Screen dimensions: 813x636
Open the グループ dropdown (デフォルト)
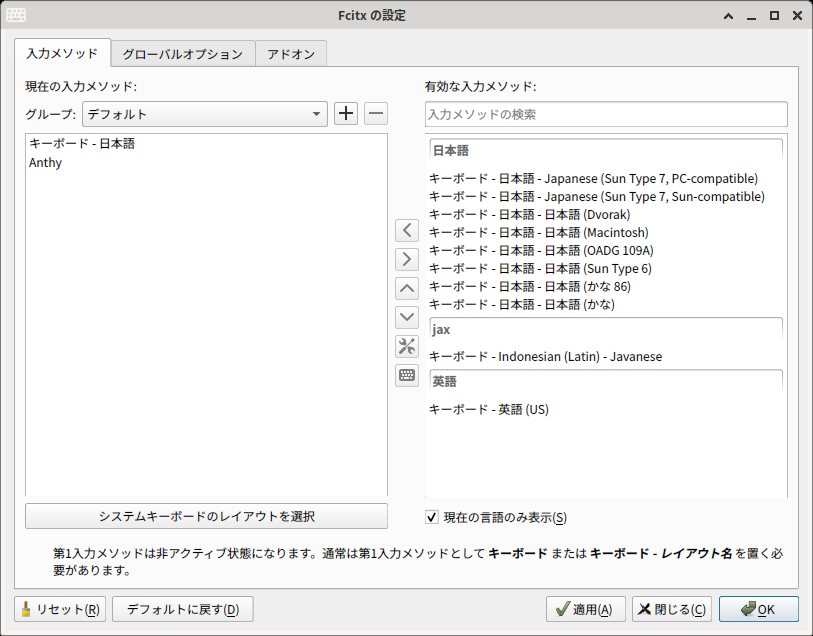[x=205, y=114]
